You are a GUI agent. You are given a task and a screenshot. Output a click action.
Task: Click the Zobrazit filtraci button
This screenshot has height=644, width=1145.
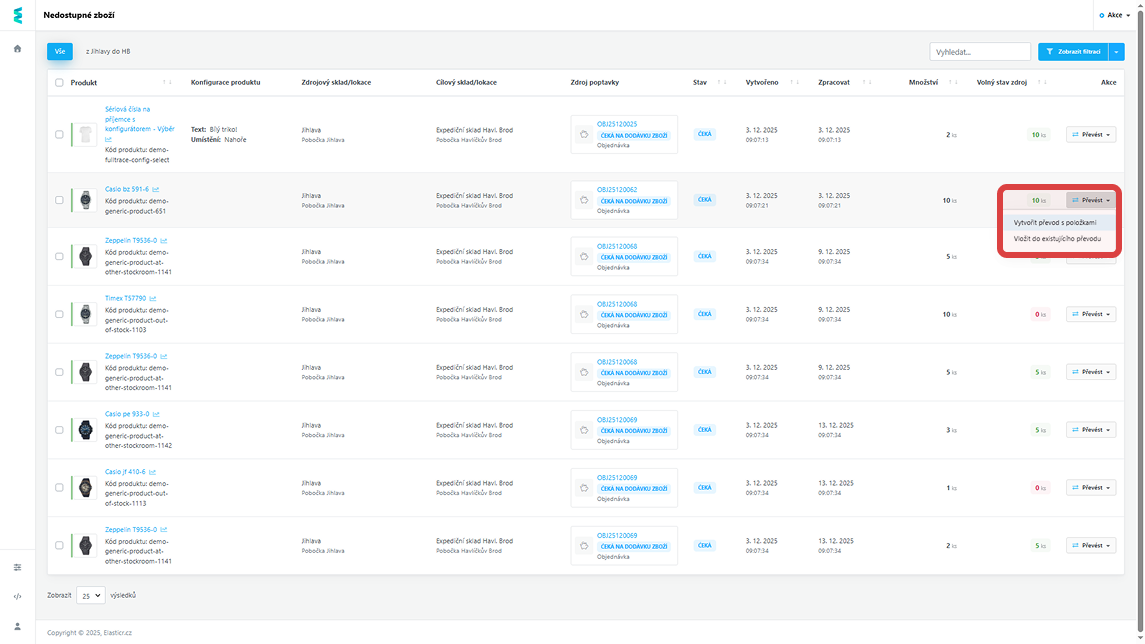pyautogui.click(x=1073, y=51)
